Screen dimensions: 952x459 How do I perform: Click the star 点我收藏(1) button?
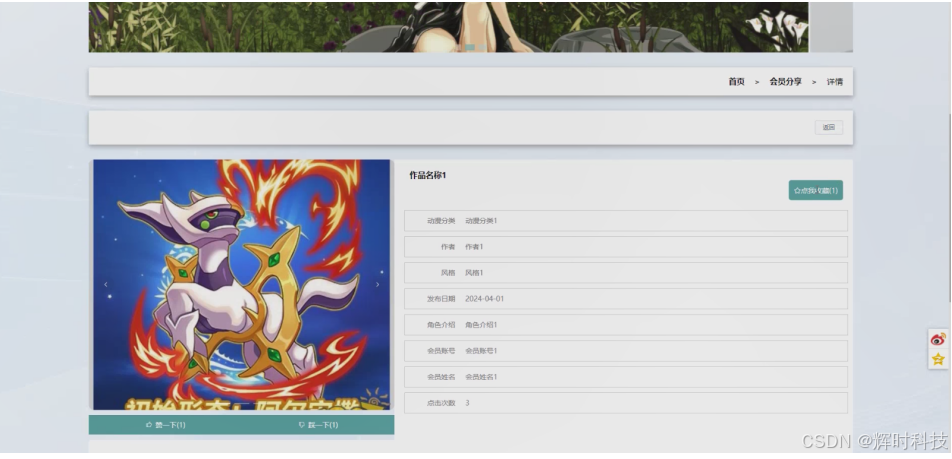(815, 190)
